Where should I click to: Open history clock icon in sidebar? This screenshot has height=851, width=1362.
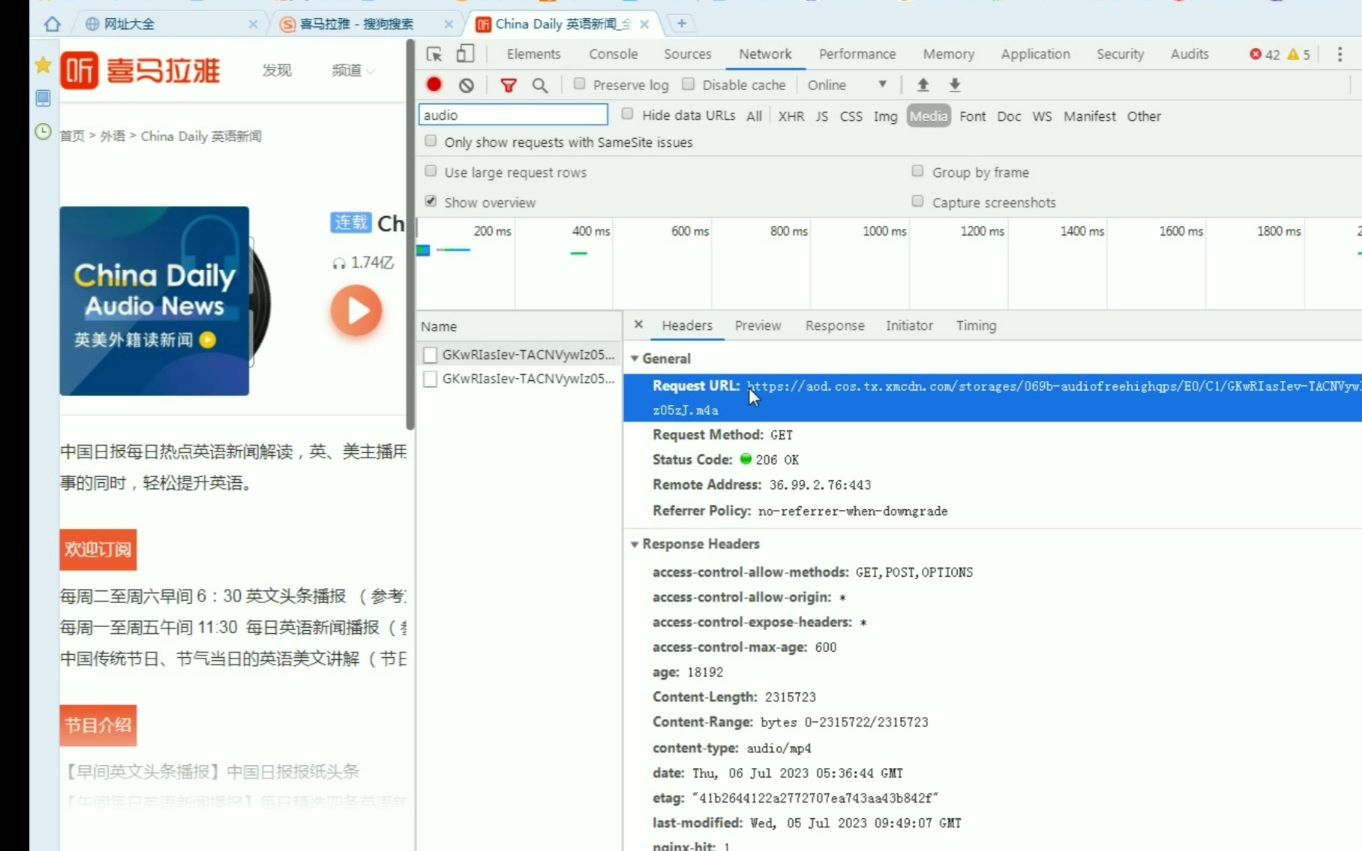[42, 131]
